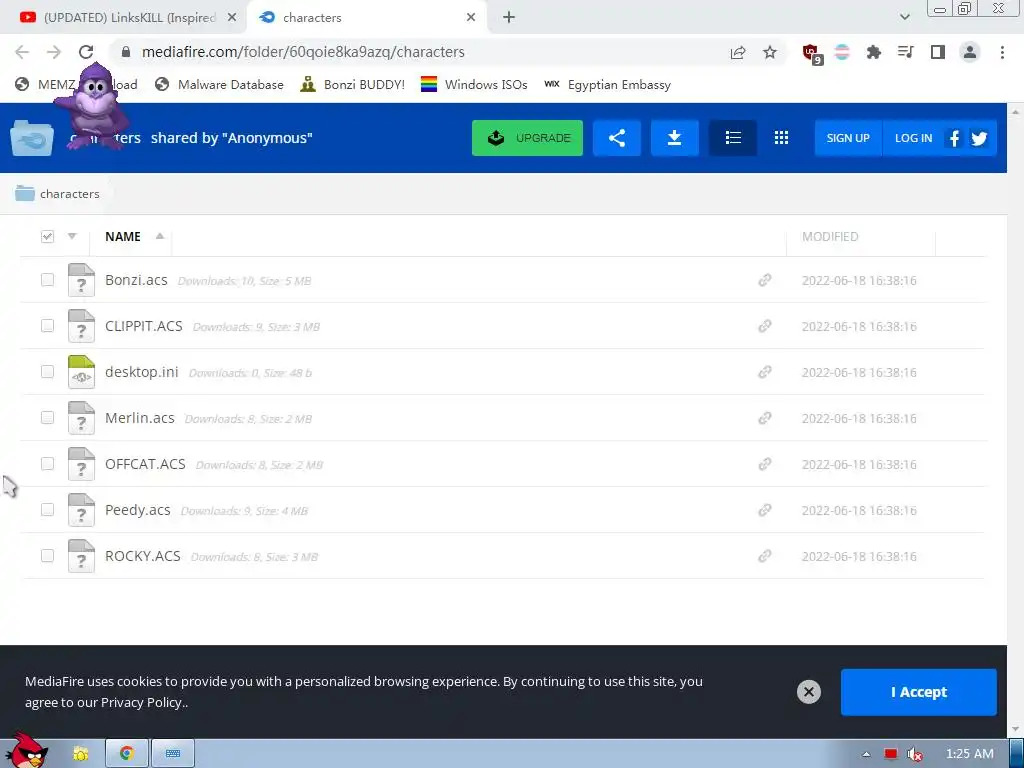This screenshot has height=768, width=1024.
Task: Copy link icon for CLIPPIT.ACS
Action: point(765,326)
